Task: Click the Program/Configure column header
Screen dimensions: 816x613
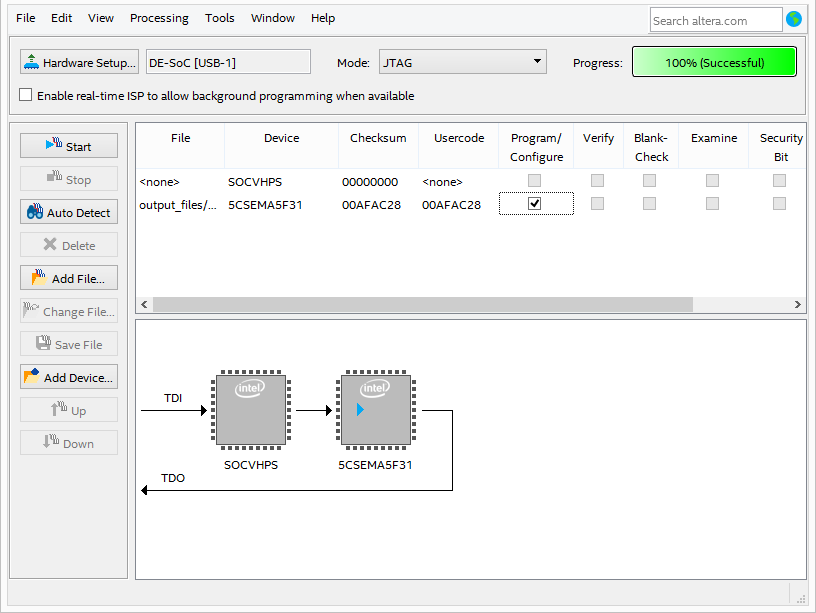Action: tap(536, 147)
